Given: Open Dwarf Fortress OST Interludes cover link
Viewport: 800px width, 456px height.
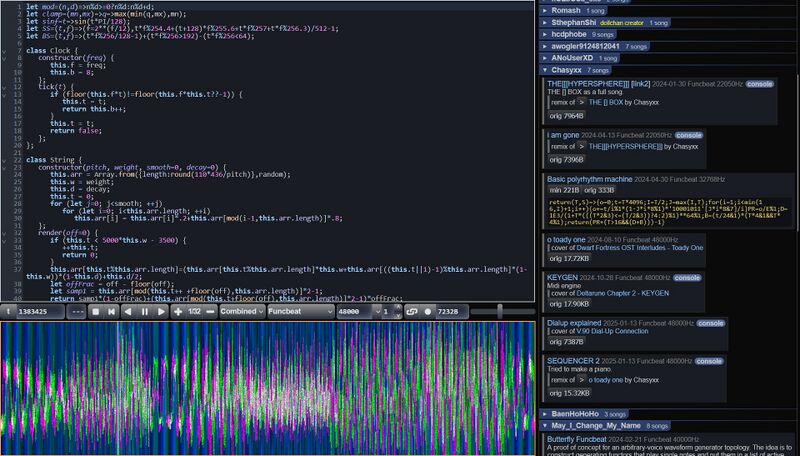Looking at the screenshot, I should click(x=640, y=248).
